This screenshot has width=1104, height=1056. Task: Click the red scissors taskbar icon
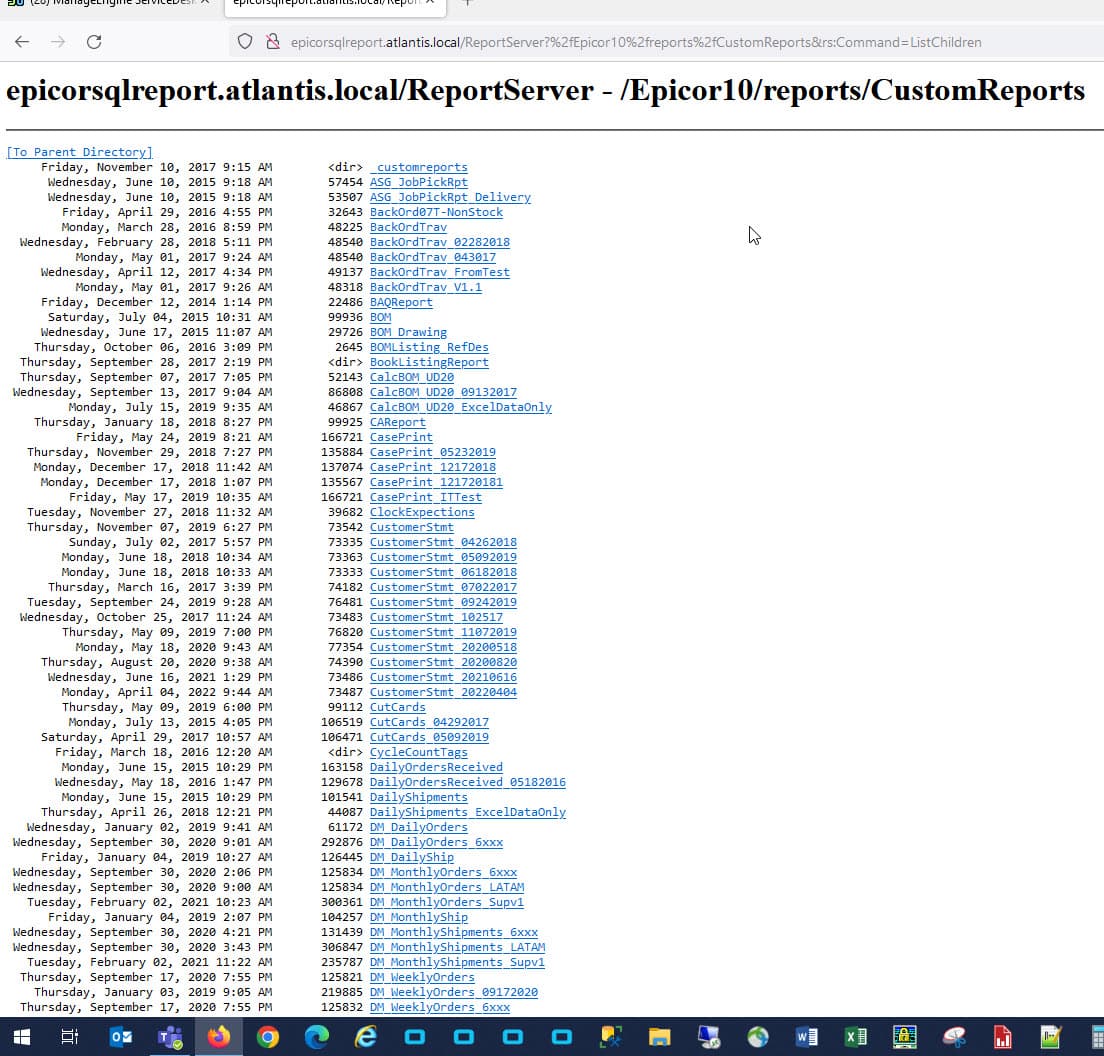pos(954,1036)
